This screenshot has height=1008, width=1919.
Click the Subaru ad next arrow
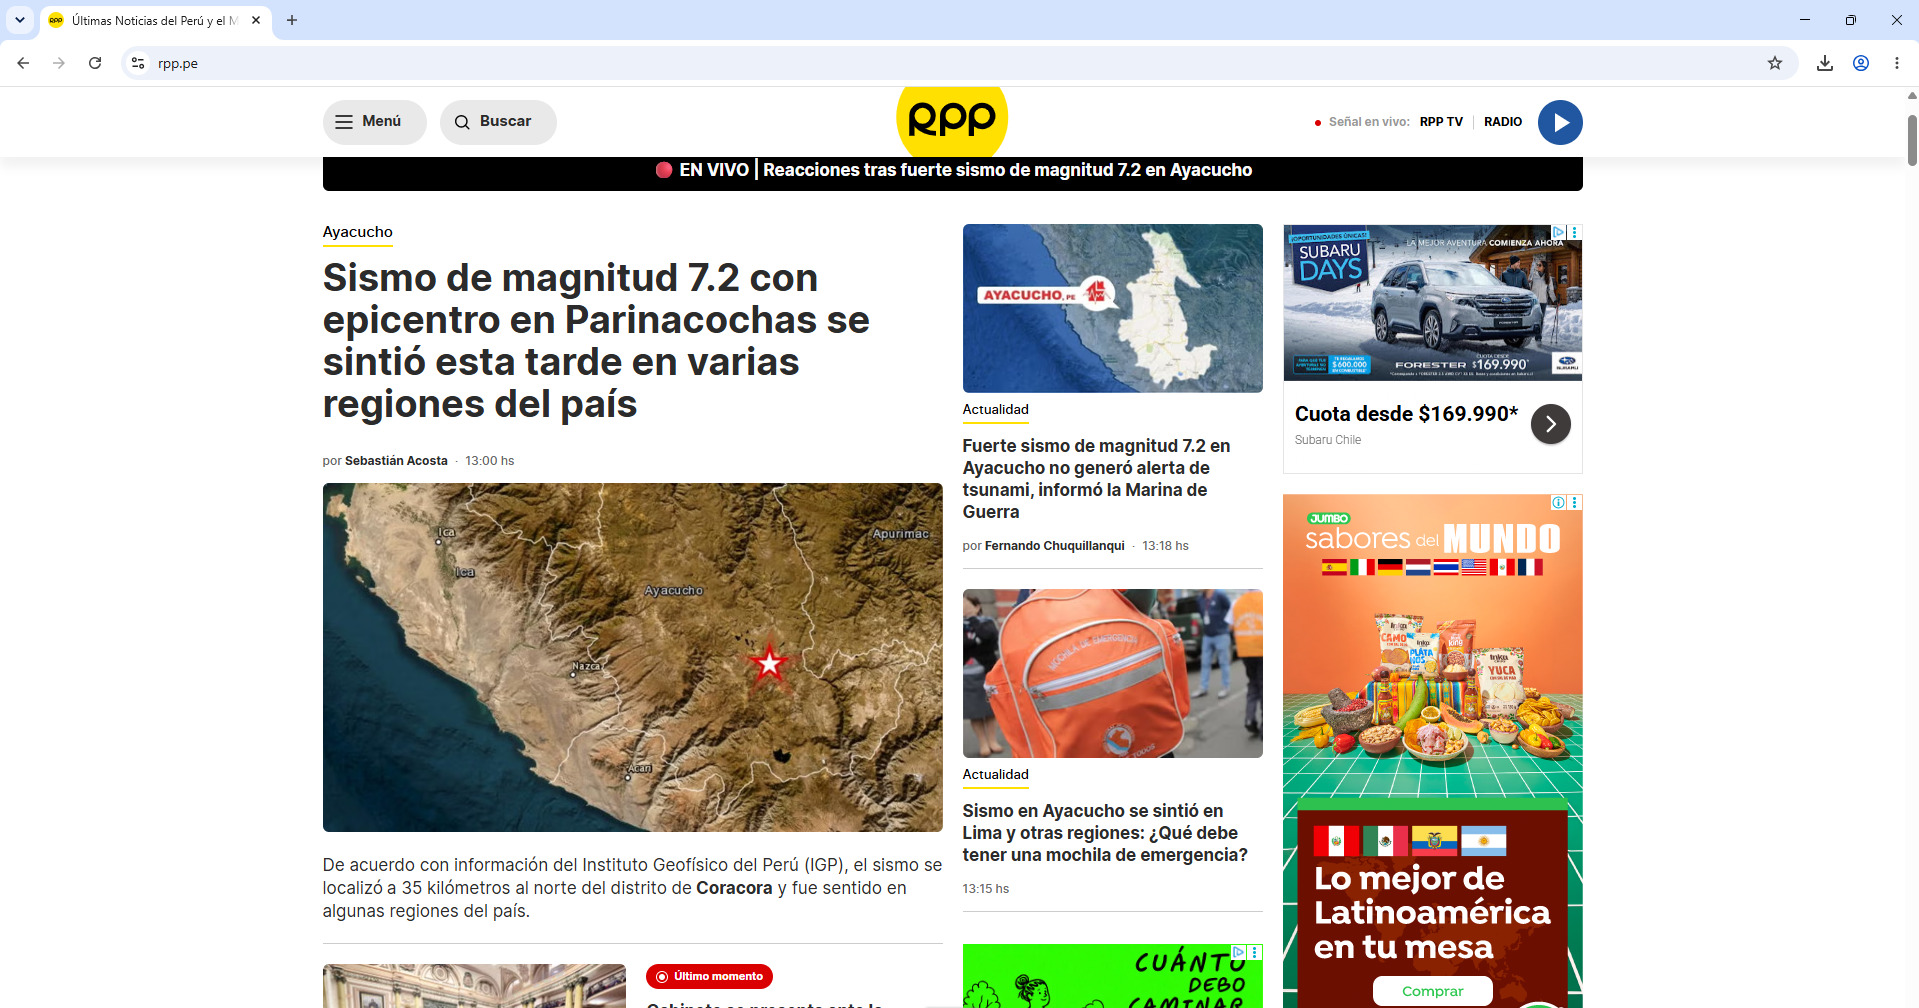[x=1551, y=424]
